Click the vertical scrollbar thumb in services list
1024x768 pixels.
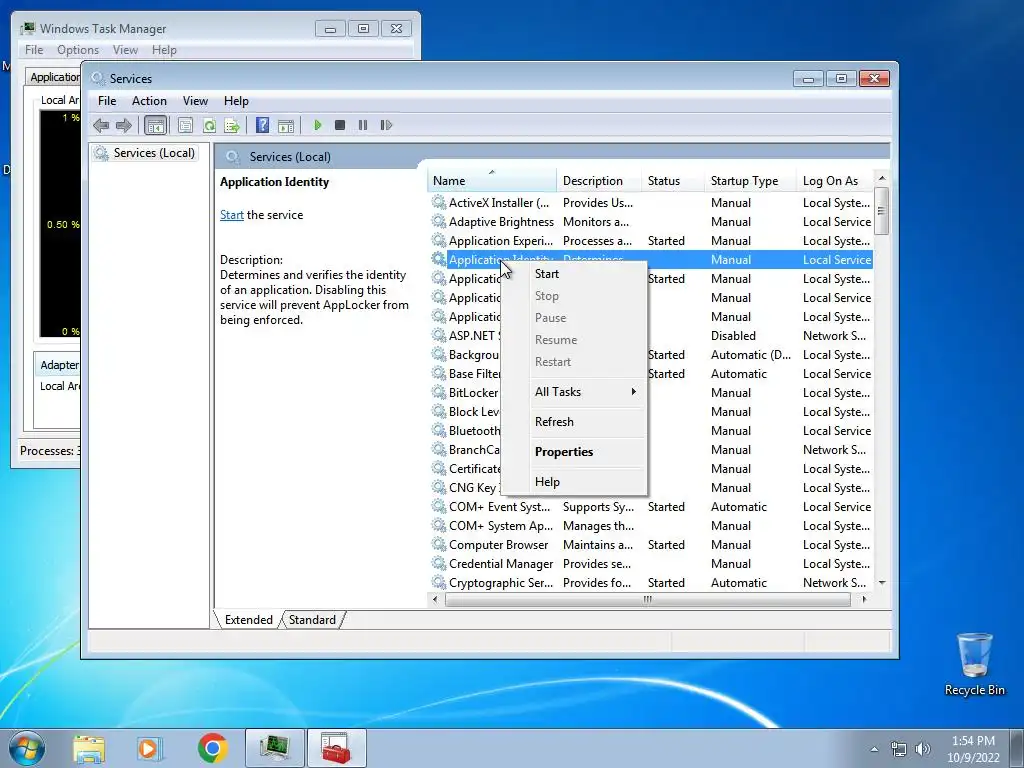(x=882, y=210)
